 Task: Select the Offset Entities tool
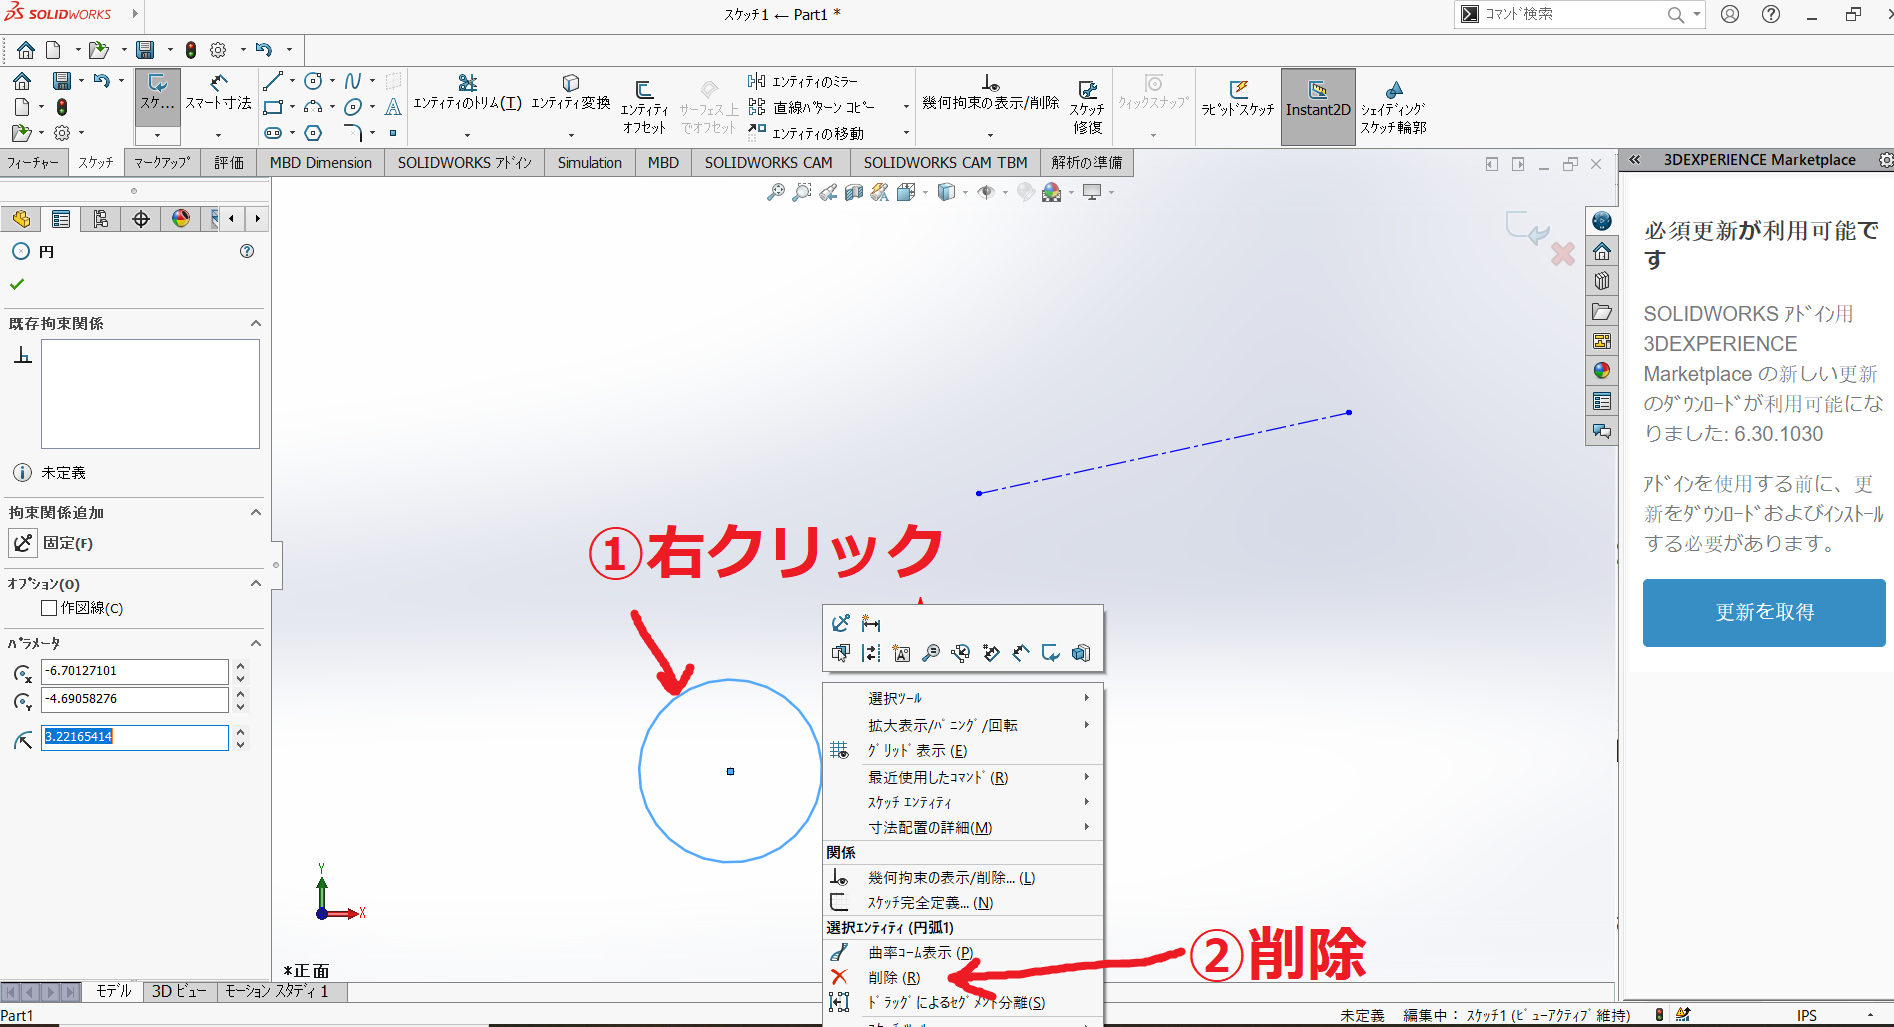tap(644, 106)
